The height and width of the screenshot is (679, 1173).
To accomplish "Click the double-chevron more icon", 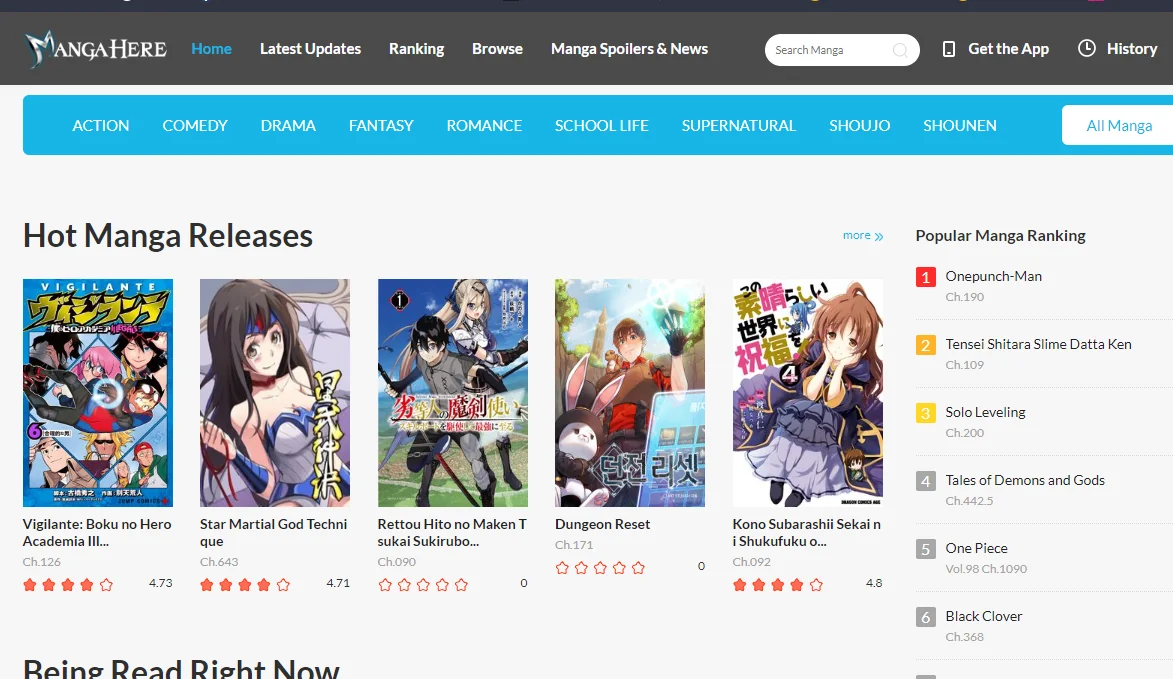I will tap(878, 235).
